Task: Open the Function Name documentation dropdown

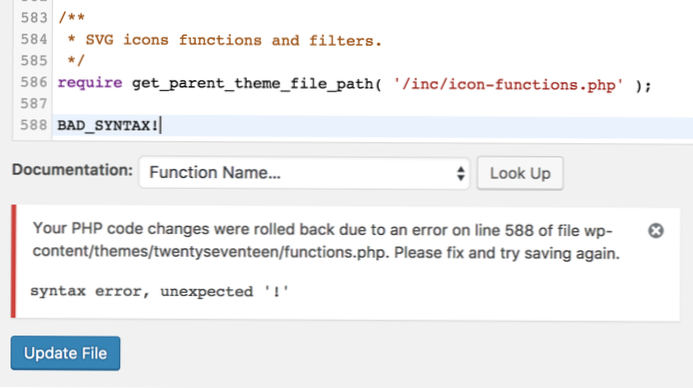Action: pos(304,173)
